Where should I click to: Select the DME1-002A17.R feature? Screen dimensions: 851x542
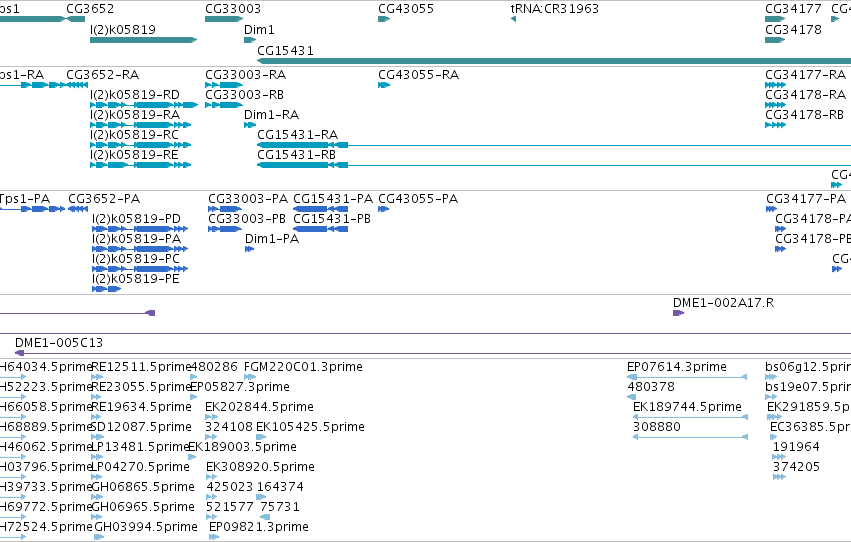point(723,303)
